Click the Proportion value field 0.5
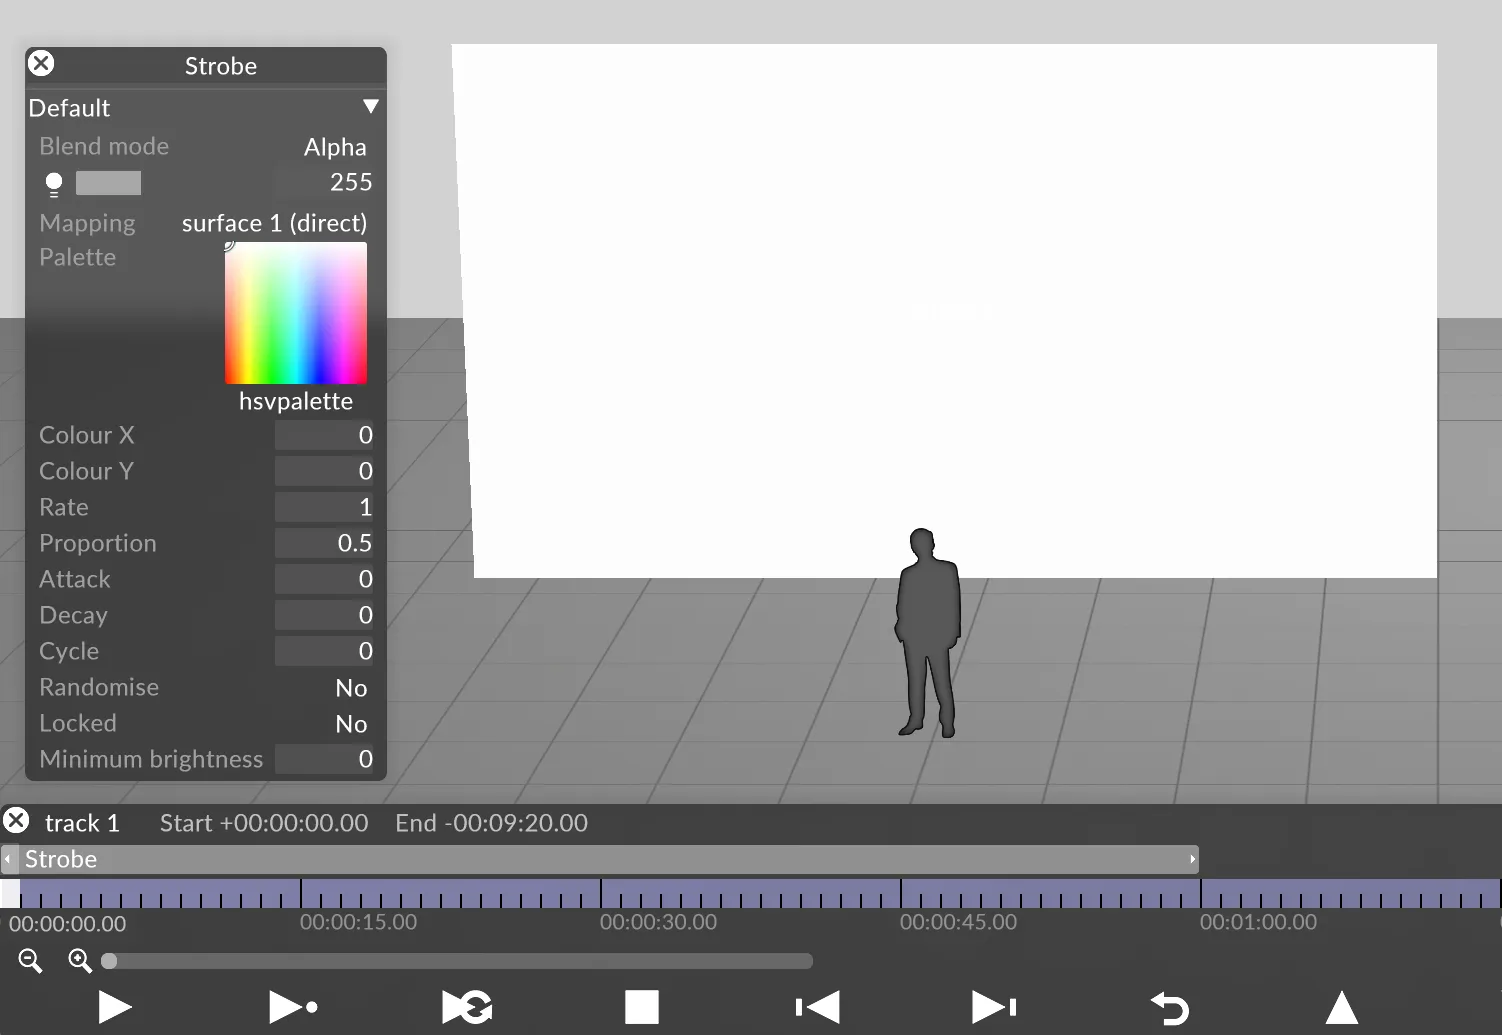This screenshot has width=1502, height=1035. tap(324, 543)
